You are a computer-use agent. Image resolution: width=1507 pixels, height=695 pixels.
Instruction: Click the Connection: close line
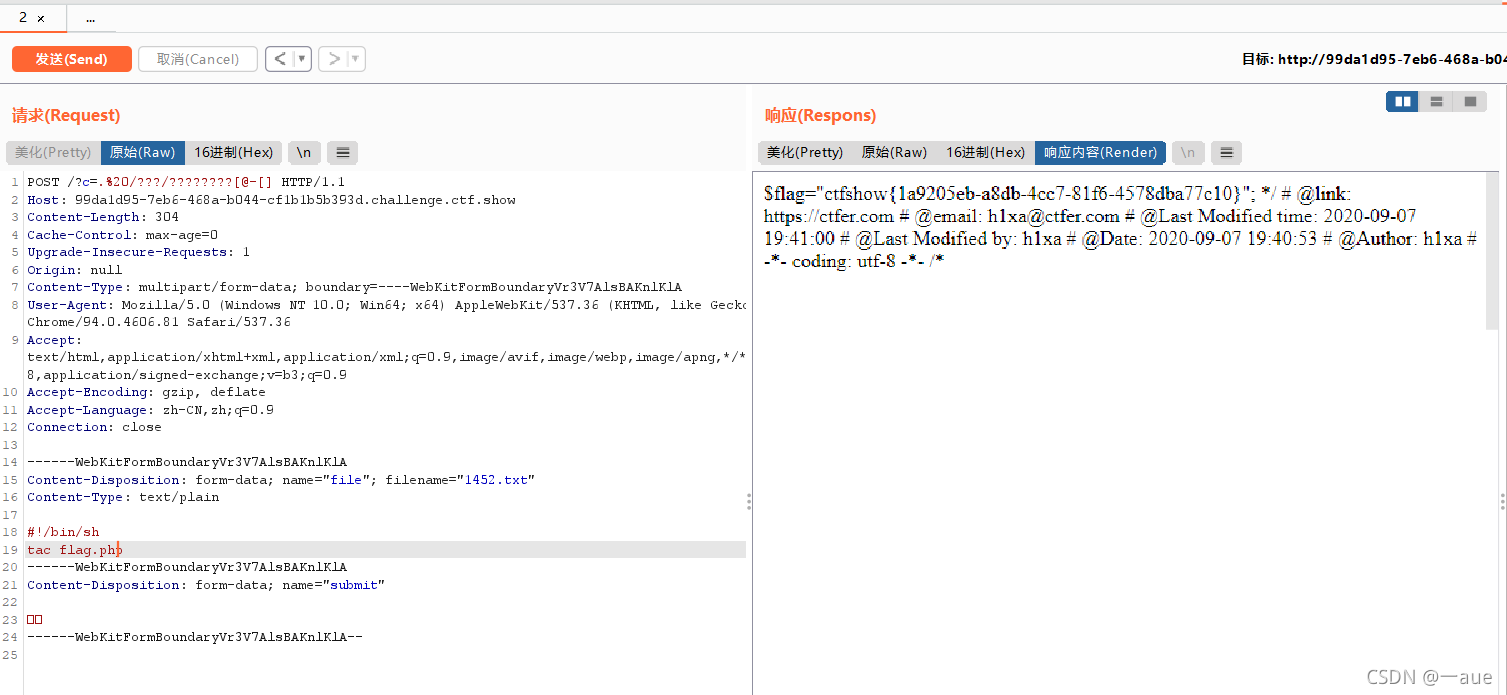(94, 427)
